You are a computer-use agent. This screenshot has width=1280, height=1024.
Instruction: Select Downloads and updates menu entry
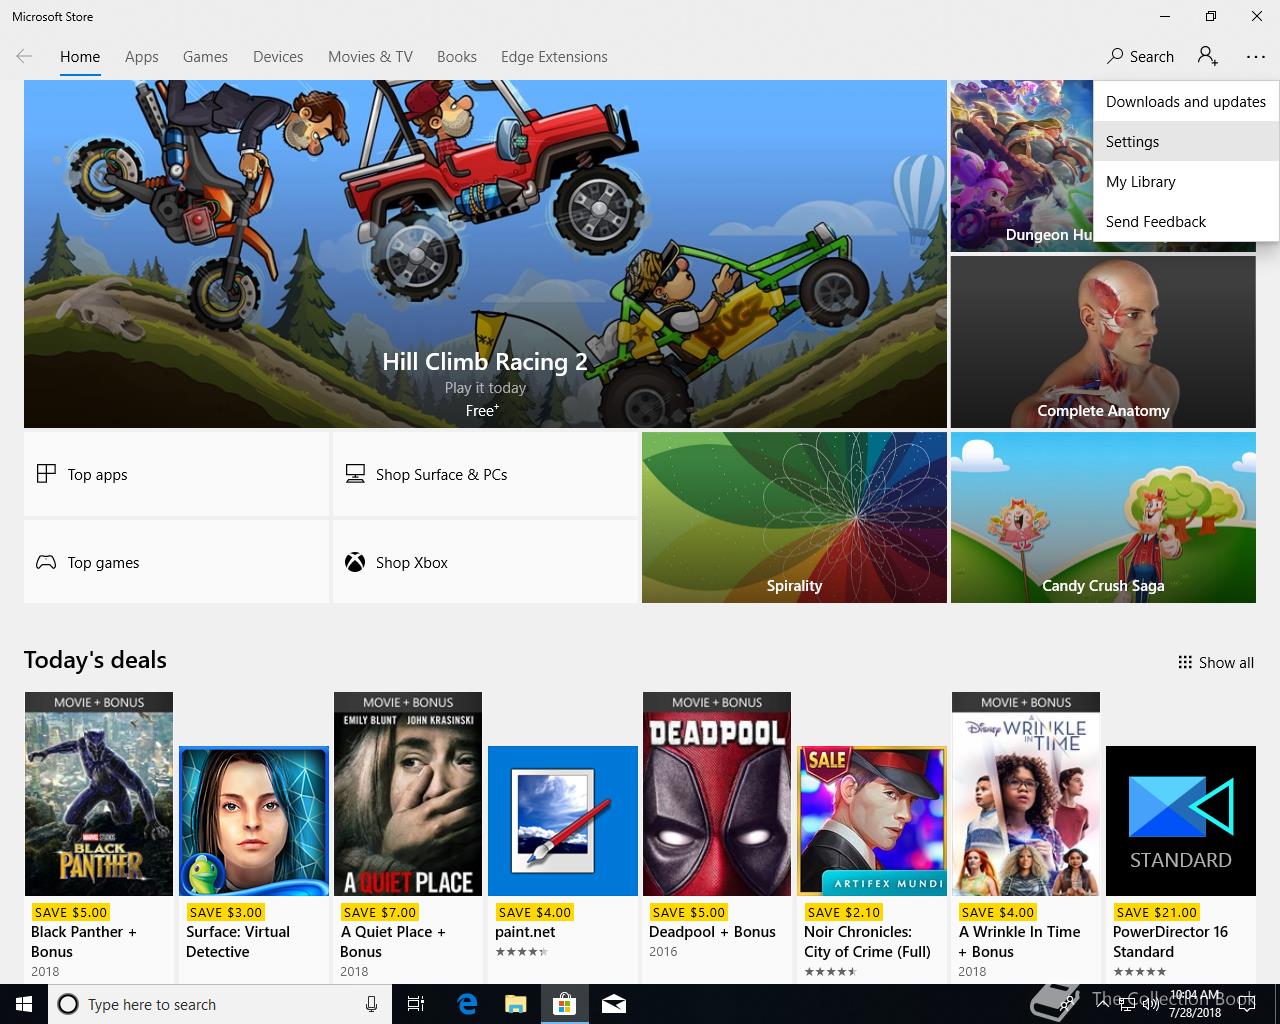point(1186,102)
